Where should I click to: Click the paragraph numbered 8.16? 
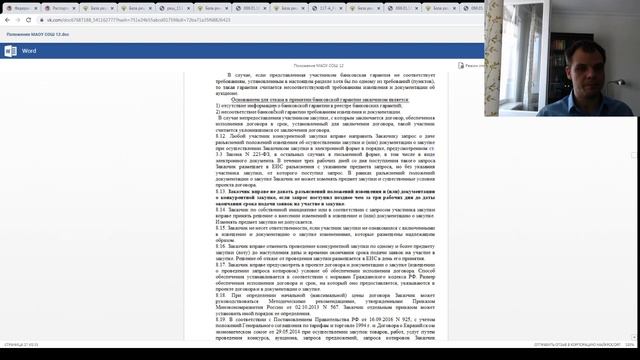[x=325, y=252]
